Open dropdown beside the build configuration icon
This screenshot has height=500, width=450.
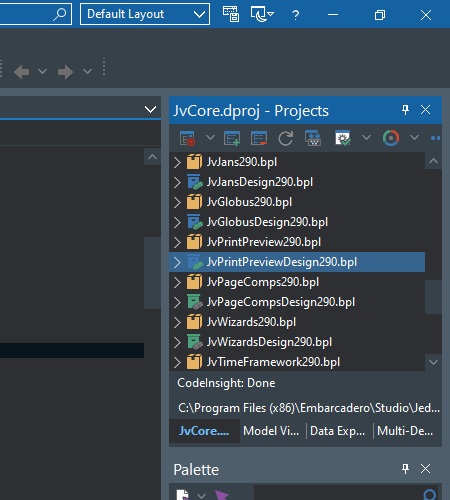click(x=366, y=137)
